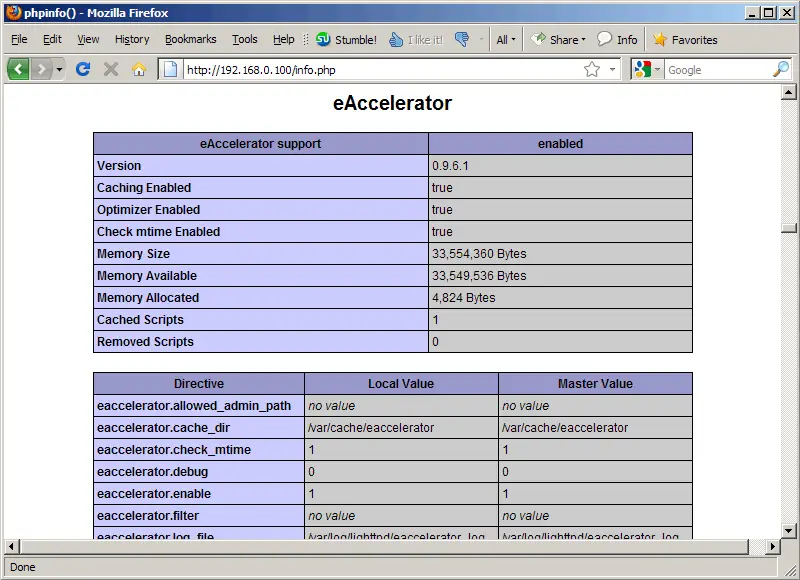Viewport: 800px width, 580px height.
Task: Click the eaccelerator.debug directive name
Action: coord(153,471)
